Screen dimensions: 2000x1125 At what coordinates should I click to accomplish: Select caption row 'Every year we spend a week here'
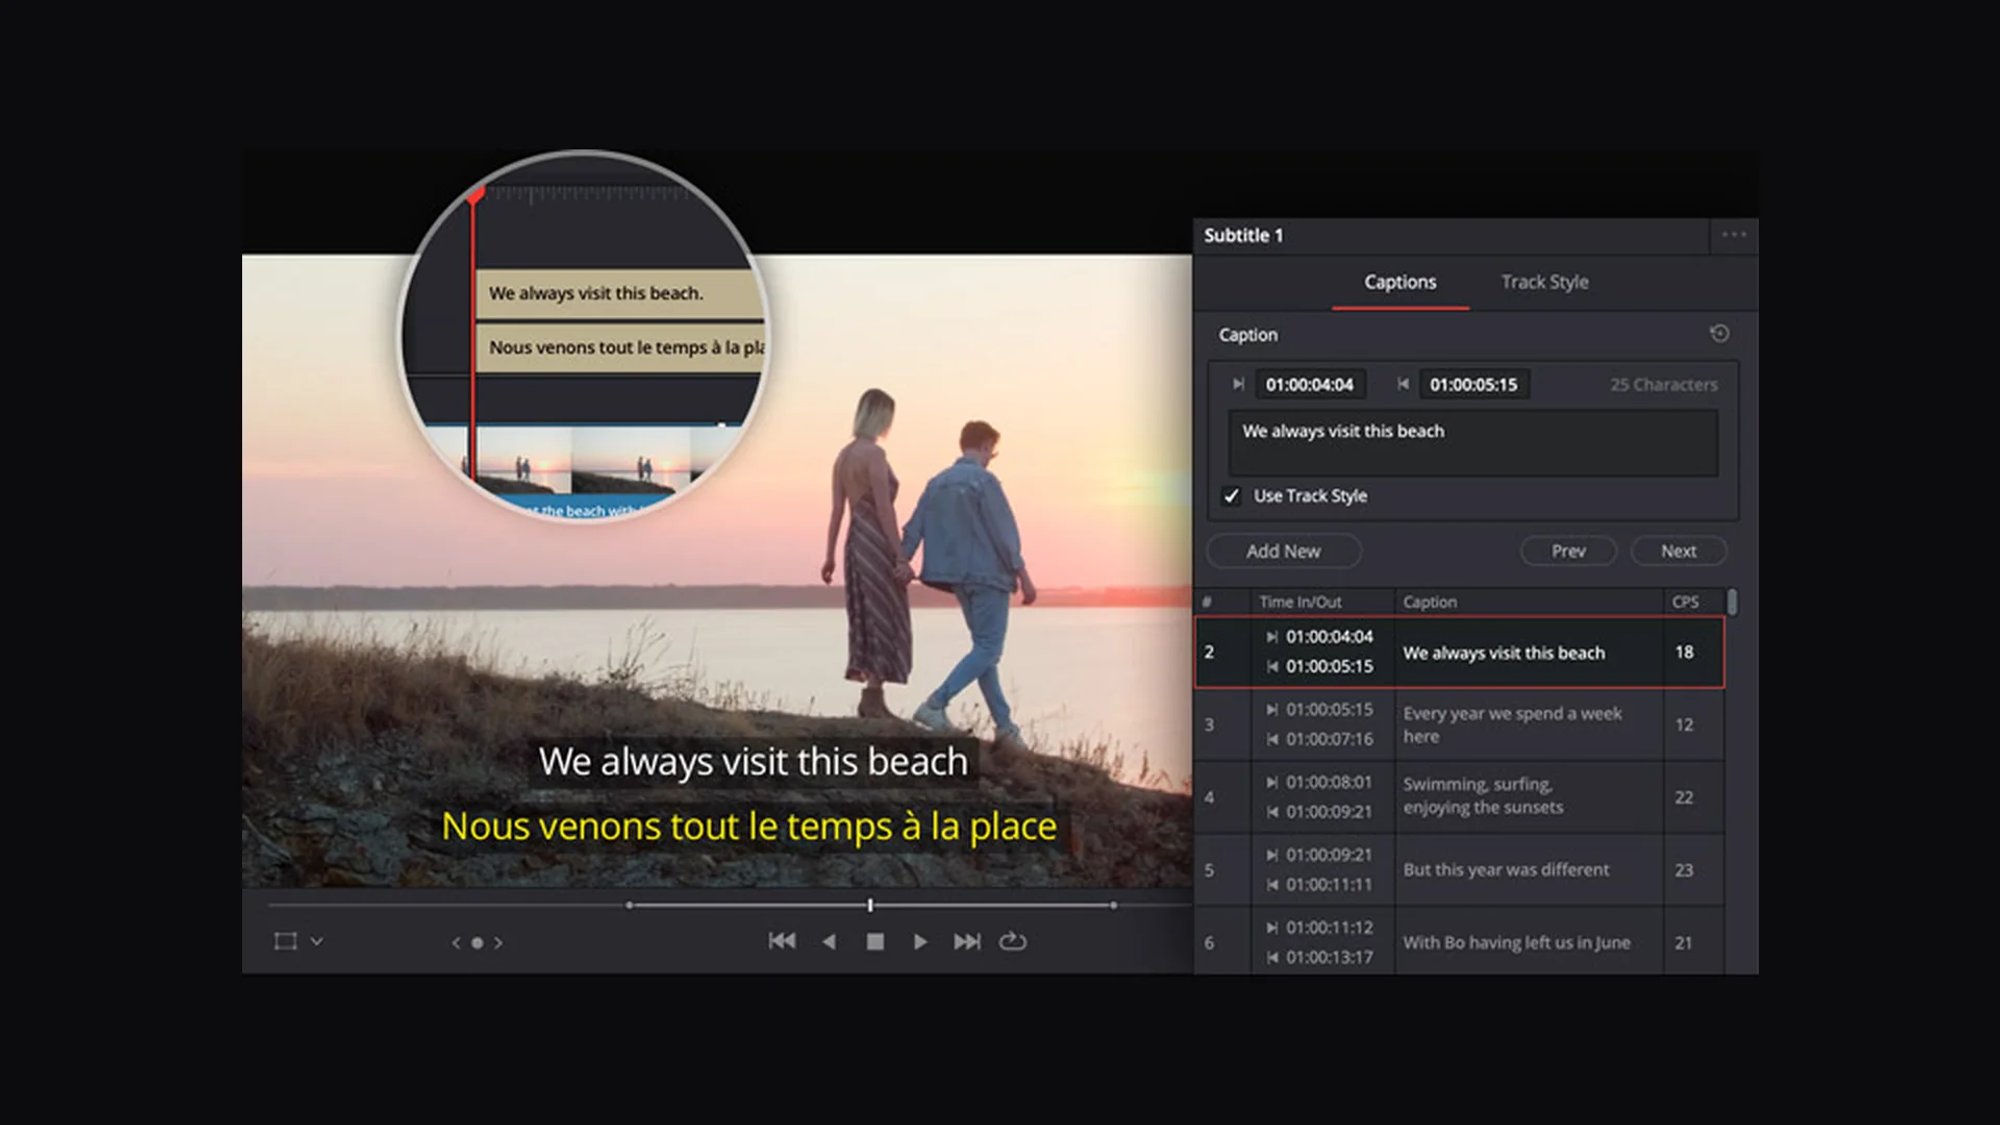tap(1460, 725)
